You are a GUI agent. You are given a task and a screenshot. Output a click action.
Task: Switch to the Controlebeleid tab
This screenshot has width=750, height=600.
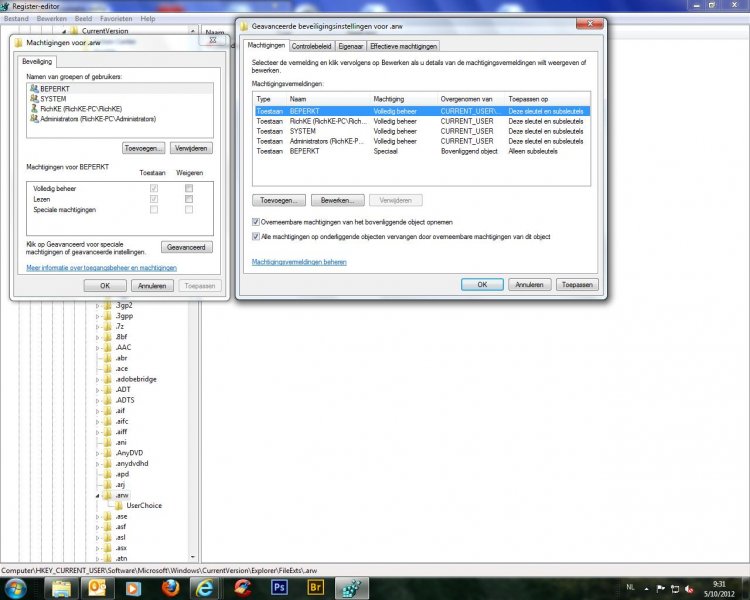311,46
